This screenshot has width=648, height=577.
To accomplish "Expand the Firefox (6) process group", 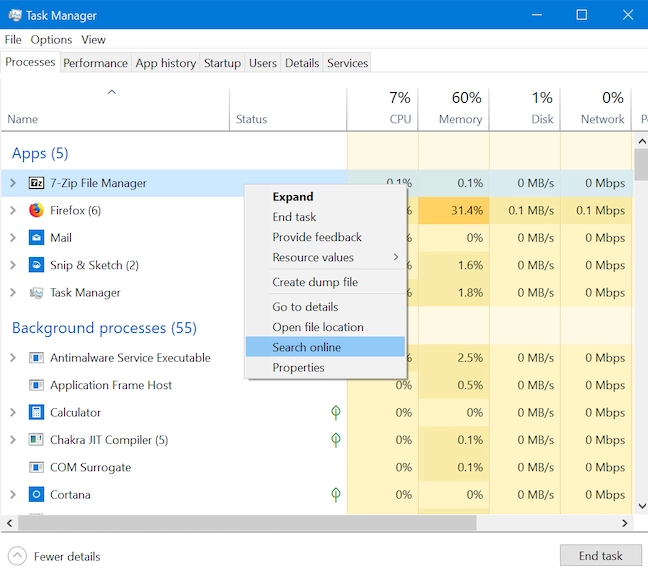I will point(13,210).
